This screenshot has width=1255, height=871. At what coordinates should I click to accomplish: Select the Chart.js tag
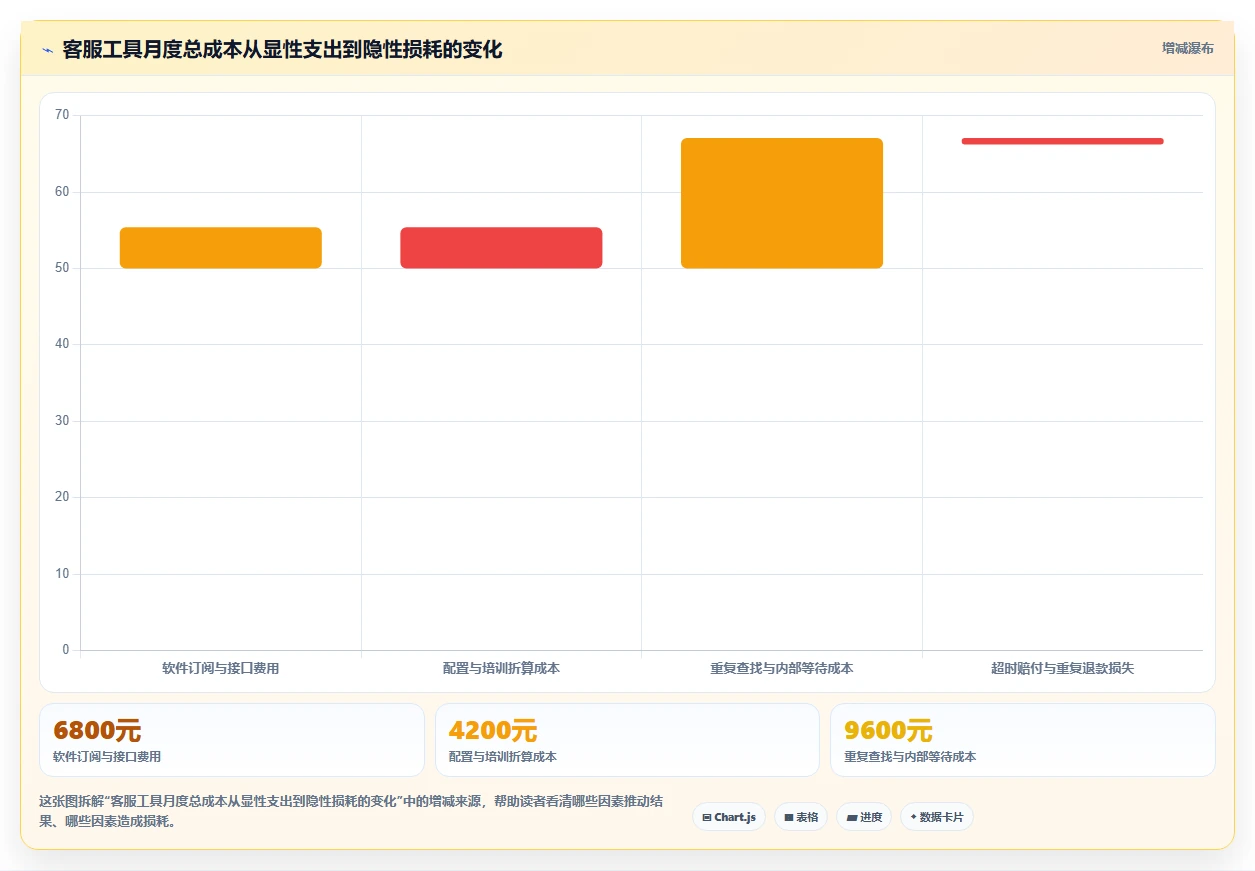pyautogui.click(x=729, y=817)
